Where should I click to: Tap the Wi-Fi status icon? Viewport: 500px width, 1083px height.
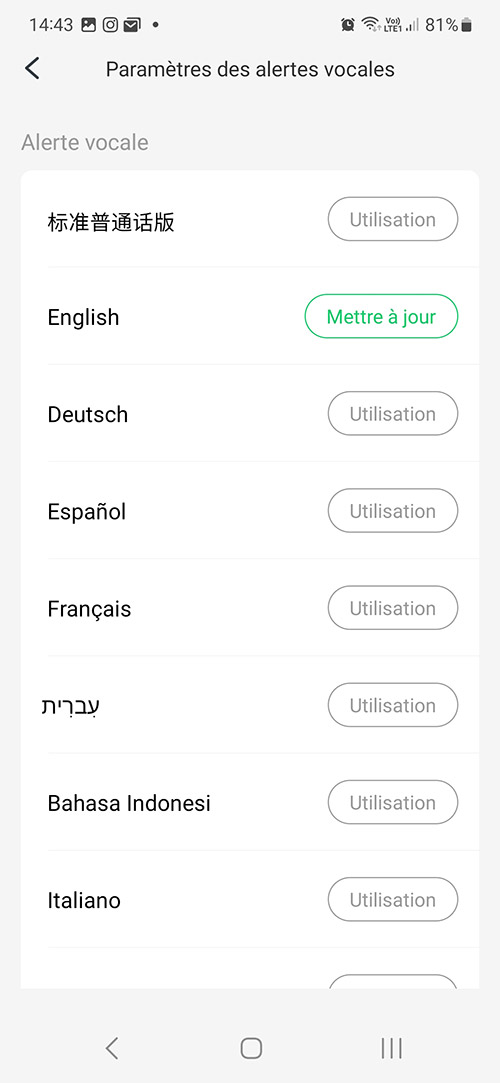click(x=371, y=26)
